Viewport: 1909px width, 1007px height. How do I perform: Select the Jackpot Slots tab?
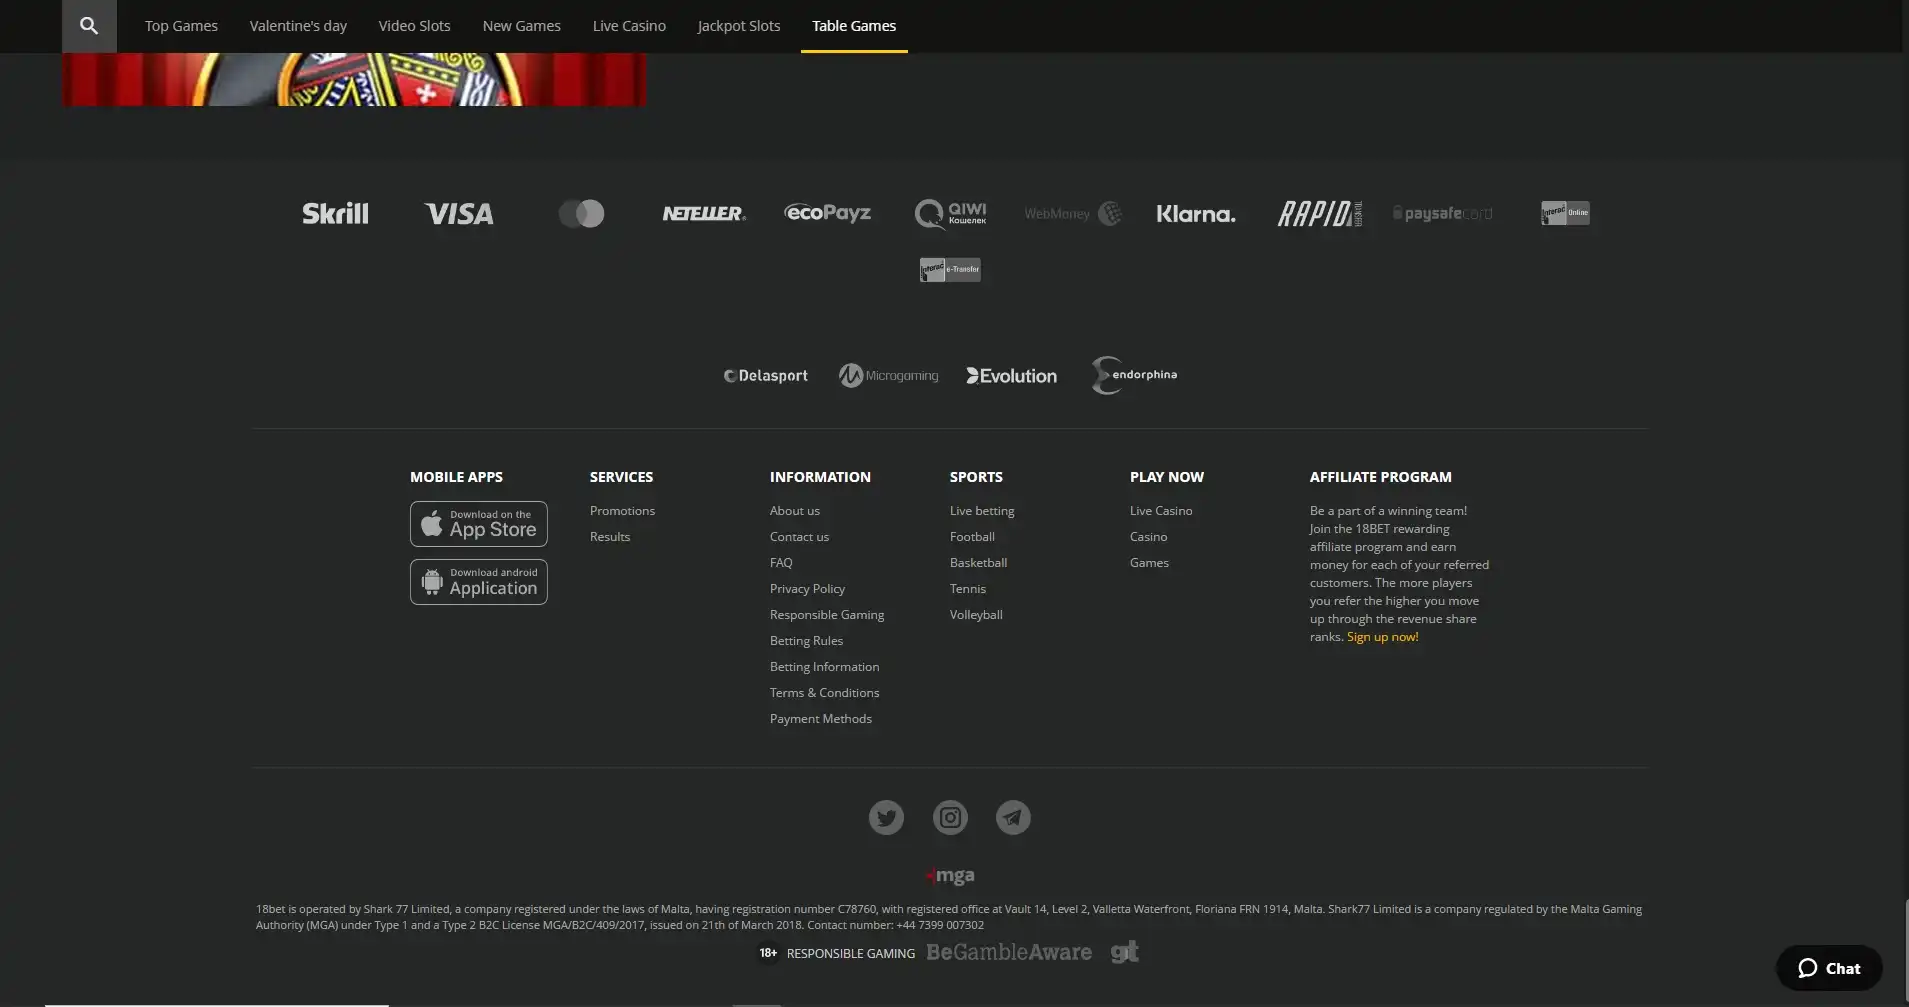tap(738, 26)
